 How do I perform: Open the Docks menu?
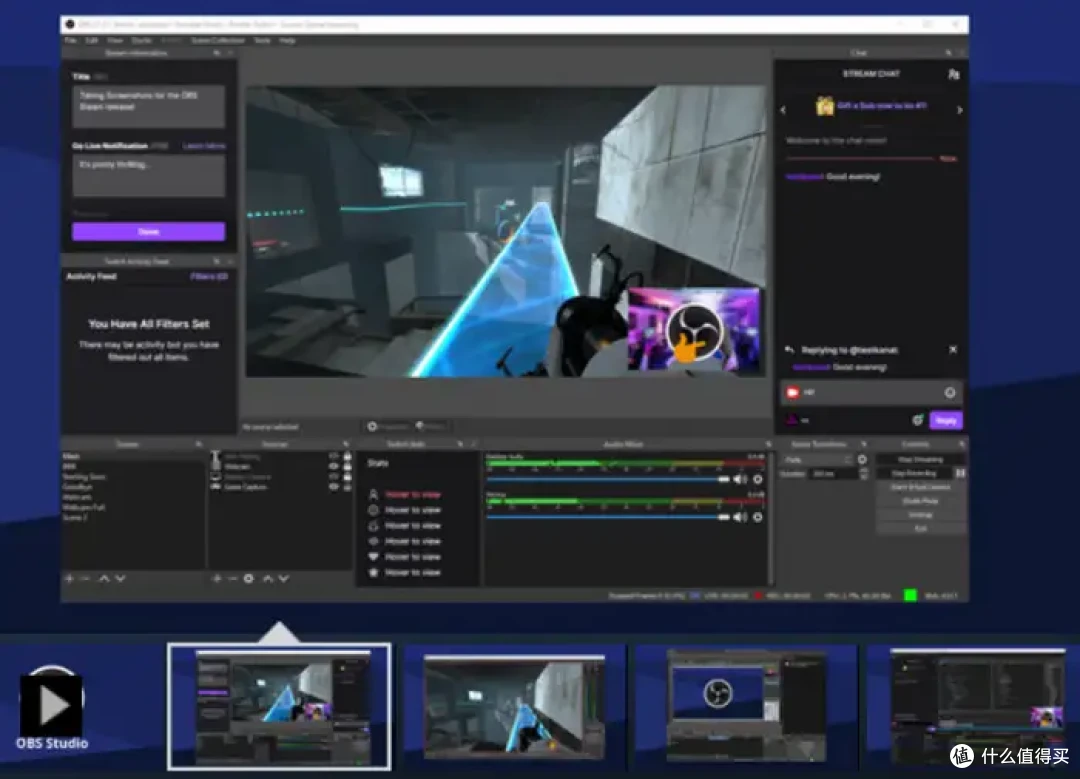click(x=141, y=41)
